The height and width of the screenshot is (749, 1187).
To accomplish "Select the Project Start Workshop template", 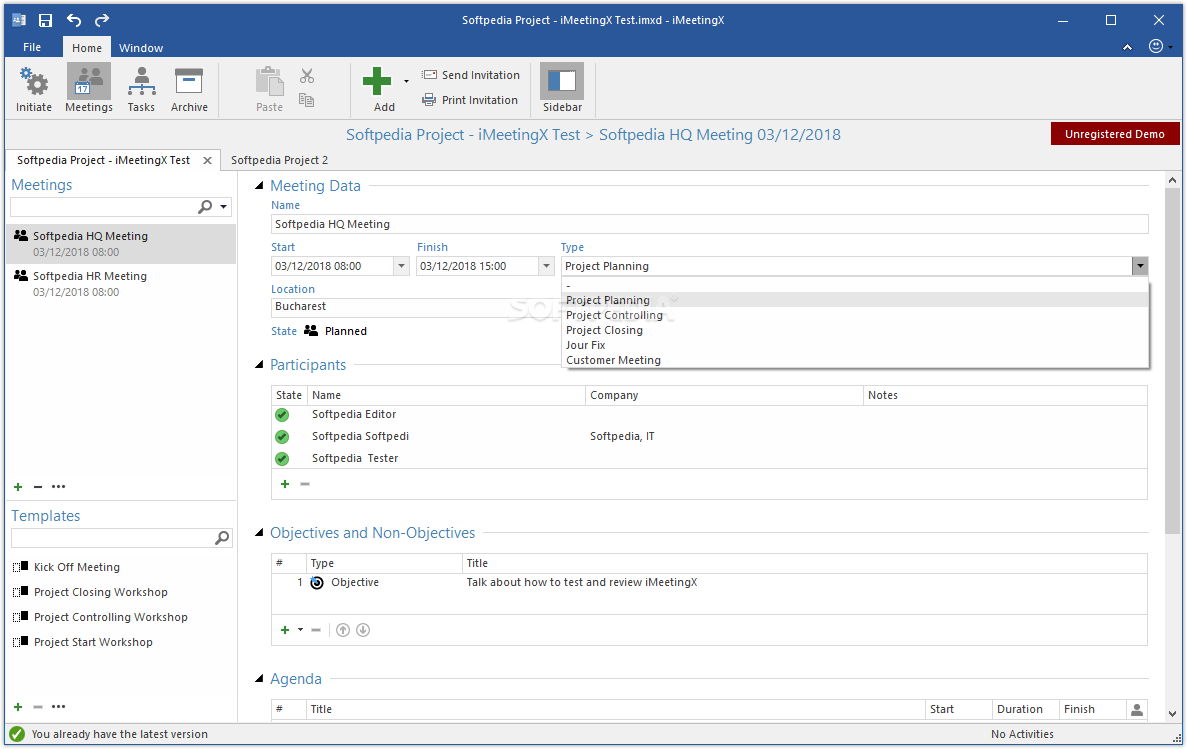I will [x=93, y=642].
